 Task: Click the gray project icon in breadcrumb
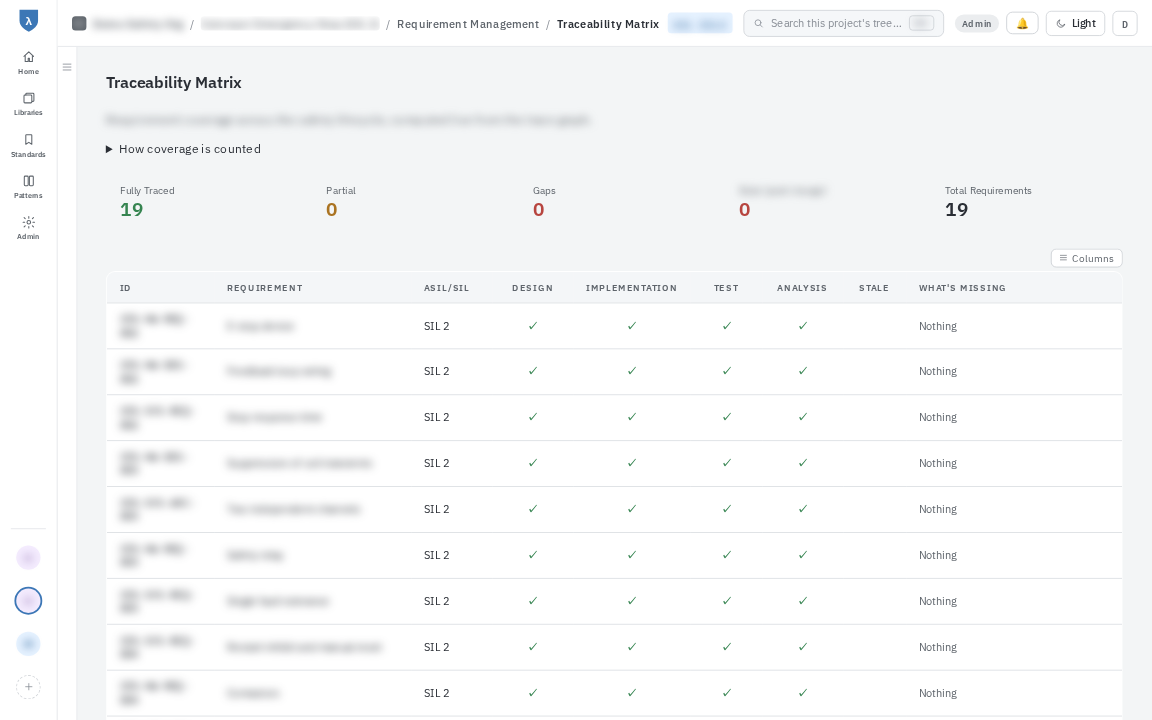tap(79, 24)
